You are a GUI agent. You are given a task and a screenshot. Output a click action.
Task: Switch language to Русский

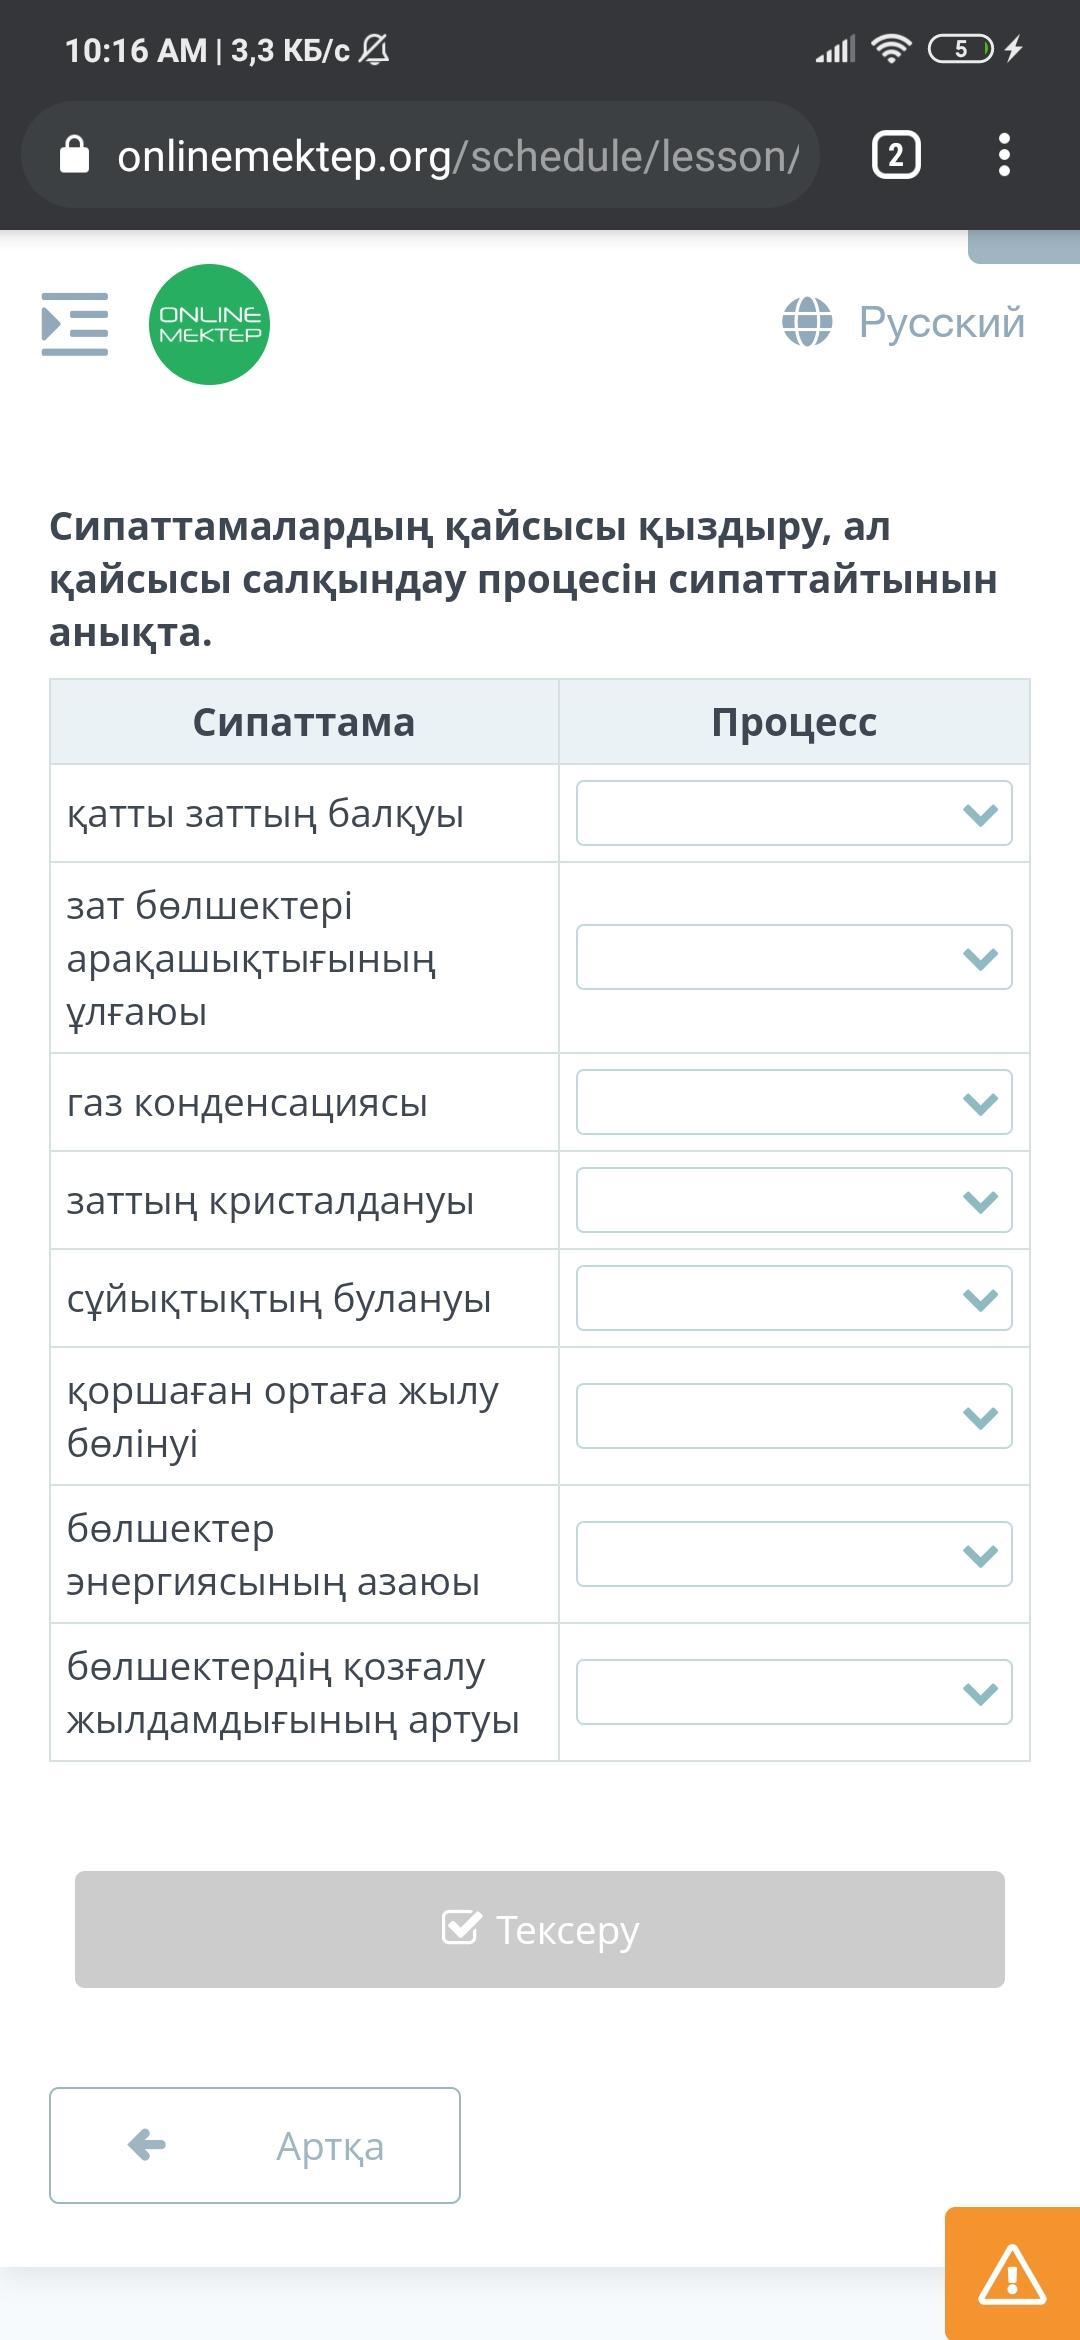tap(941, 322)
